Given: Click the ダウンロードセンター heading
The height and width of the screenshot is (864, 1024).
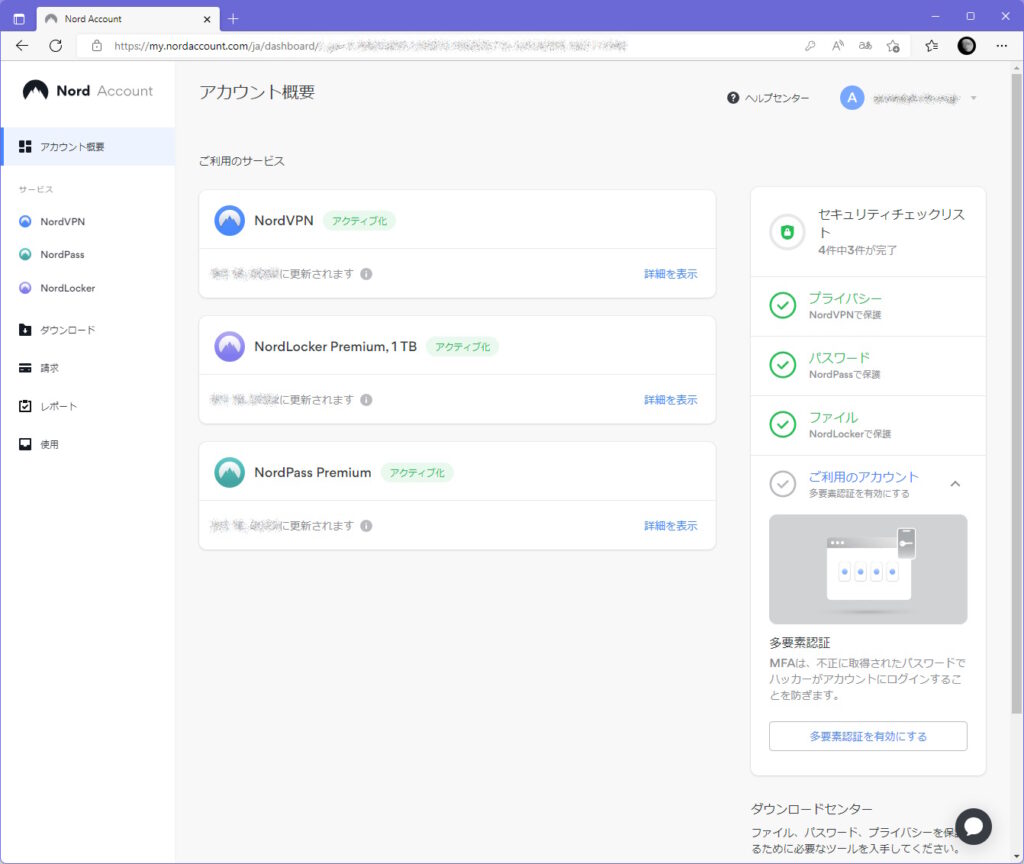Looking at the screenshot, I should (x=811, y=808).
